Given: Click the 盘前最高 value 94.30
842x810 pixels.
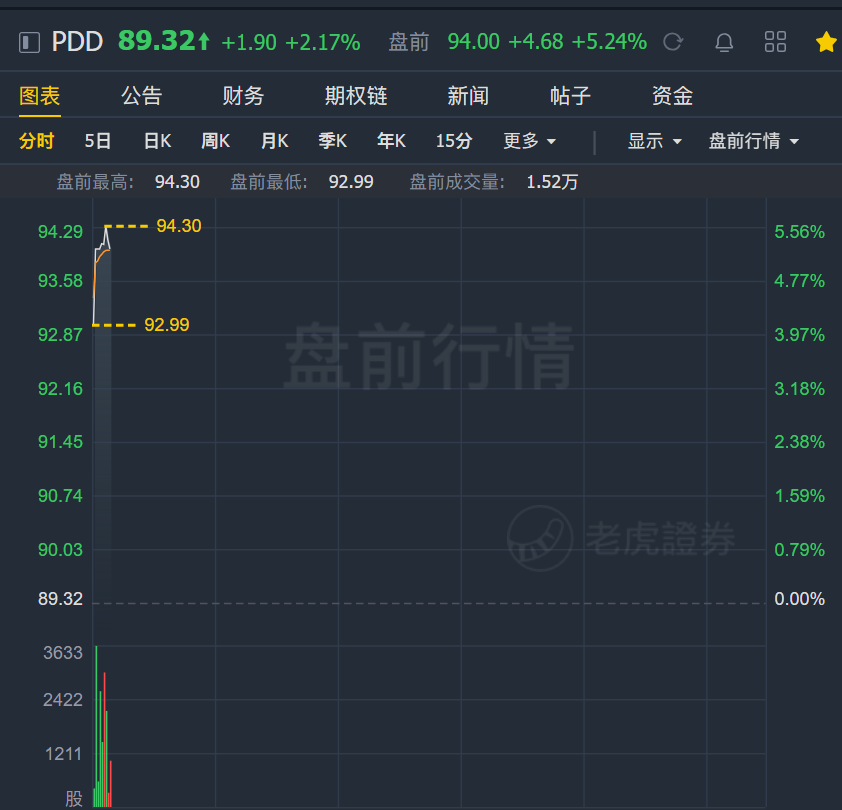Looking at the screenshot, I should pyautogui.click(x=177, y=182).
